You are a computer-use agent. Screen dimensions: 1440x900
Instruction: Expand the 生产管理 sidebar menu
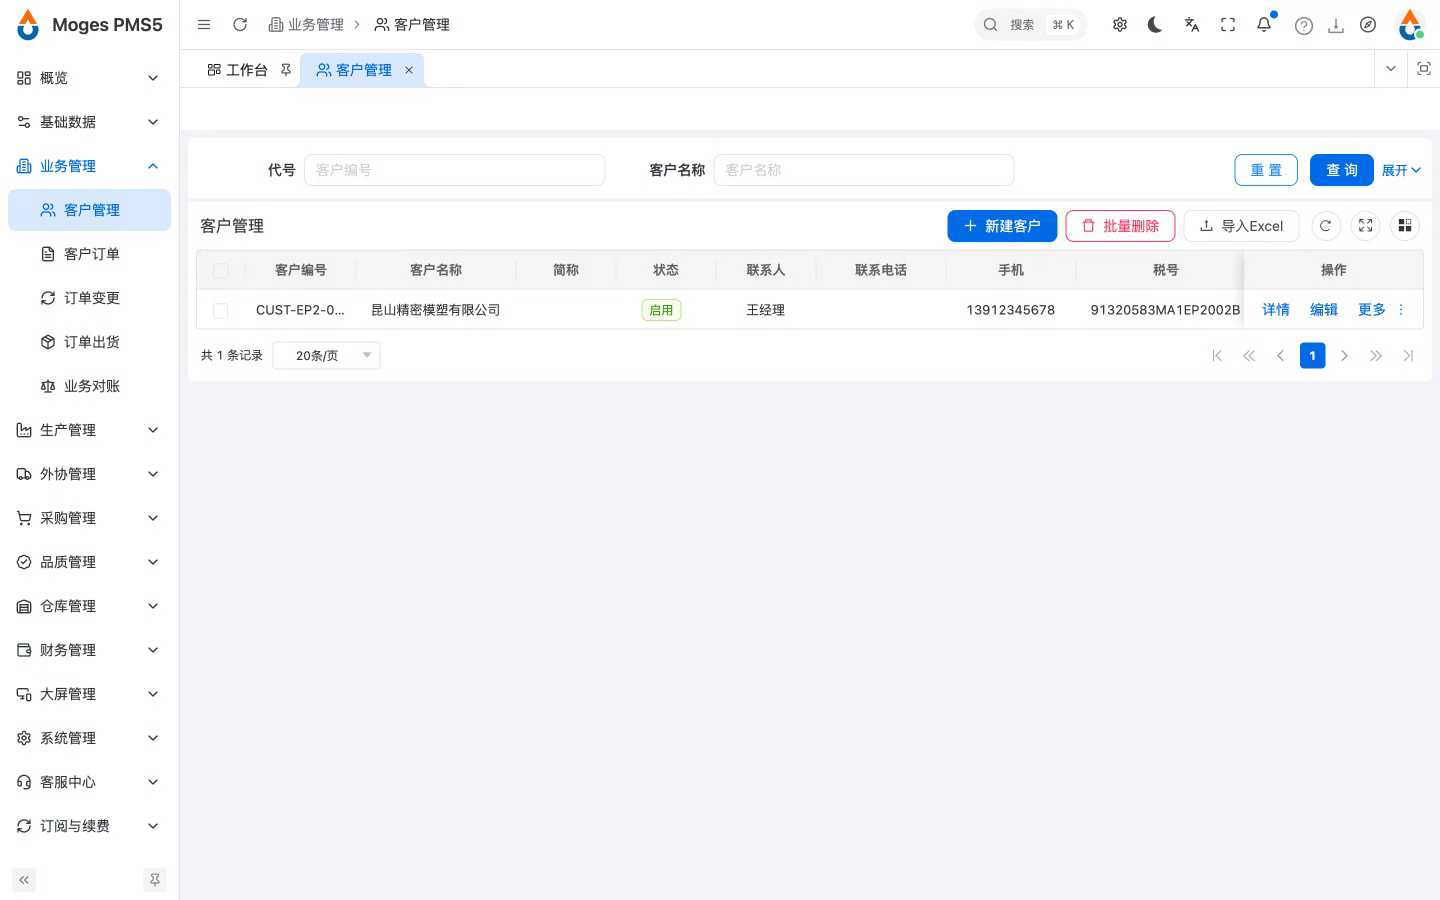coord(89,430)
